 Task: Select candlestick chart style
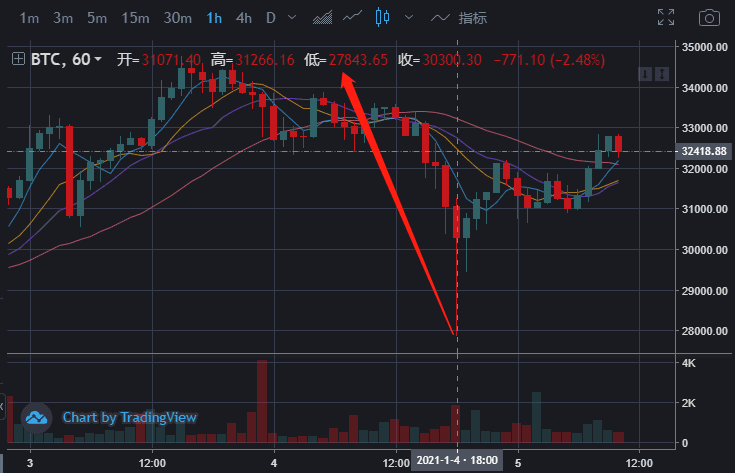click(x=382, y=17)
